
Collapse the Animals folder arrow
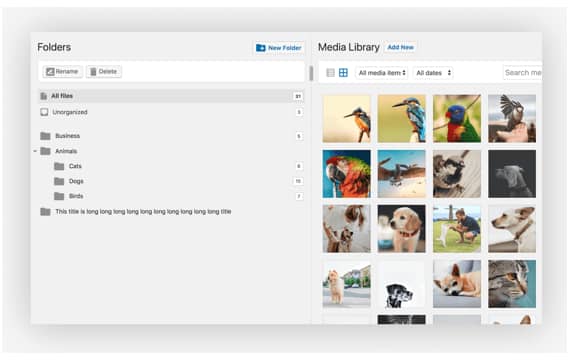tap(35, 151)
